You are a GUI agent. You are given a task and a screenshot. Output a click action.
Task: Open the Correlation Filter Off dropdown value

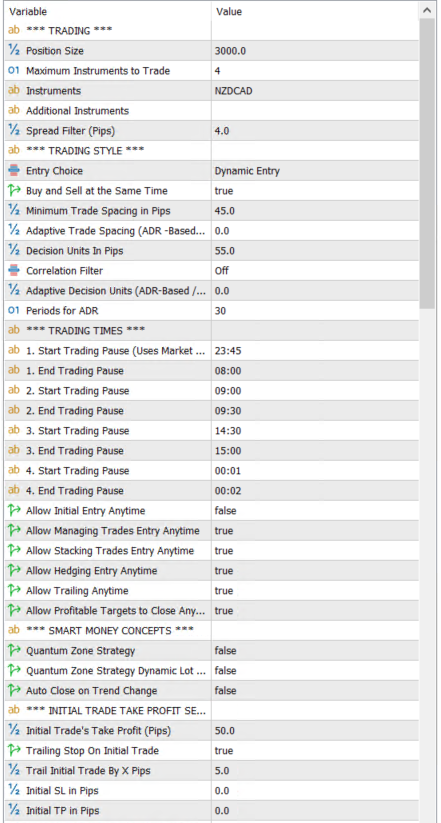315,271
